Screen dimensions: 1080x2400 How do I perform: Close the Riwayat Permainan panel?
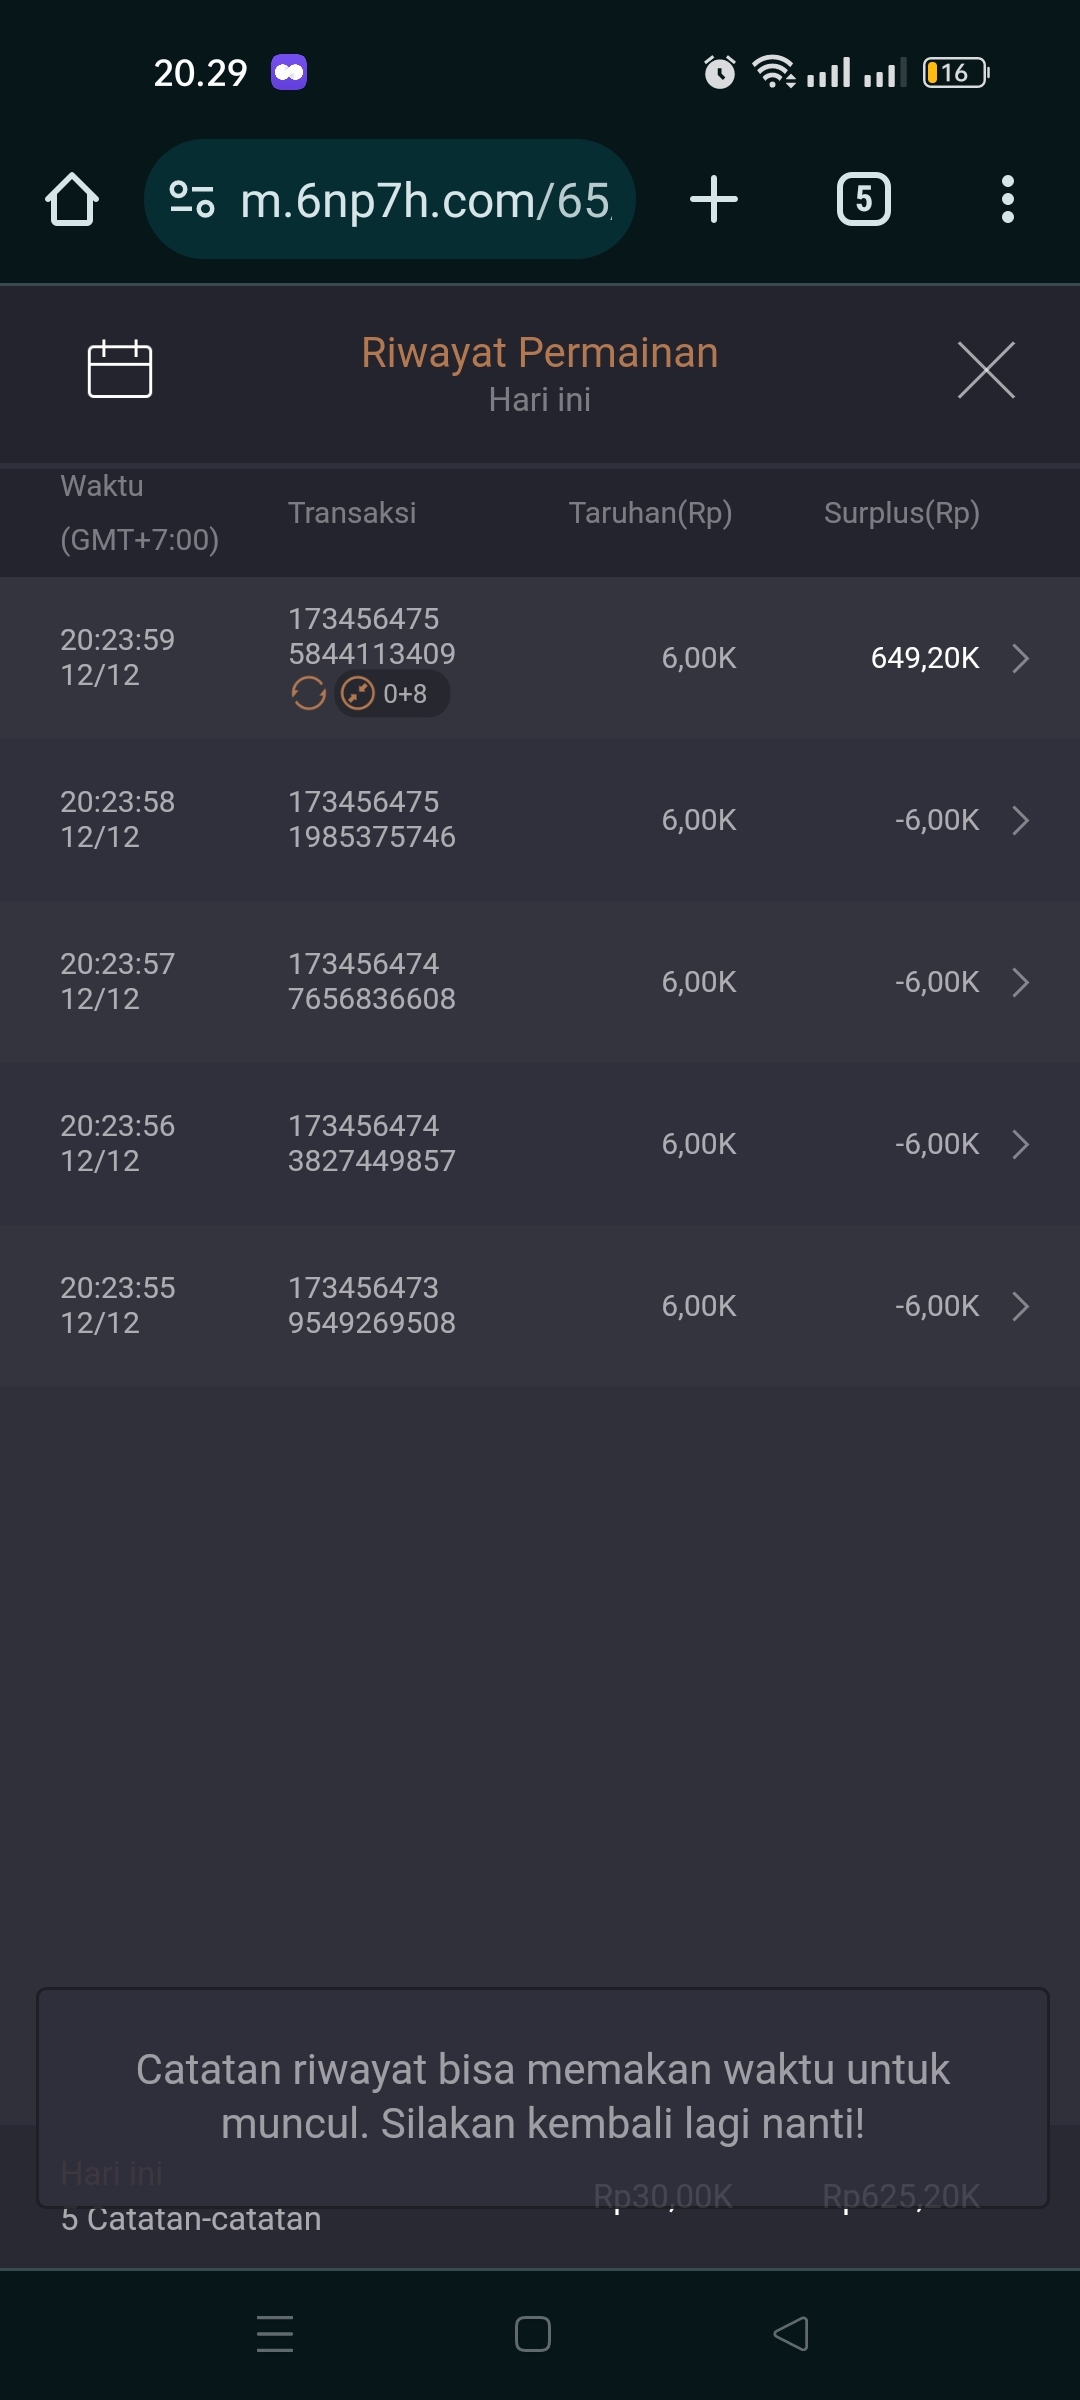click(986, 370)
